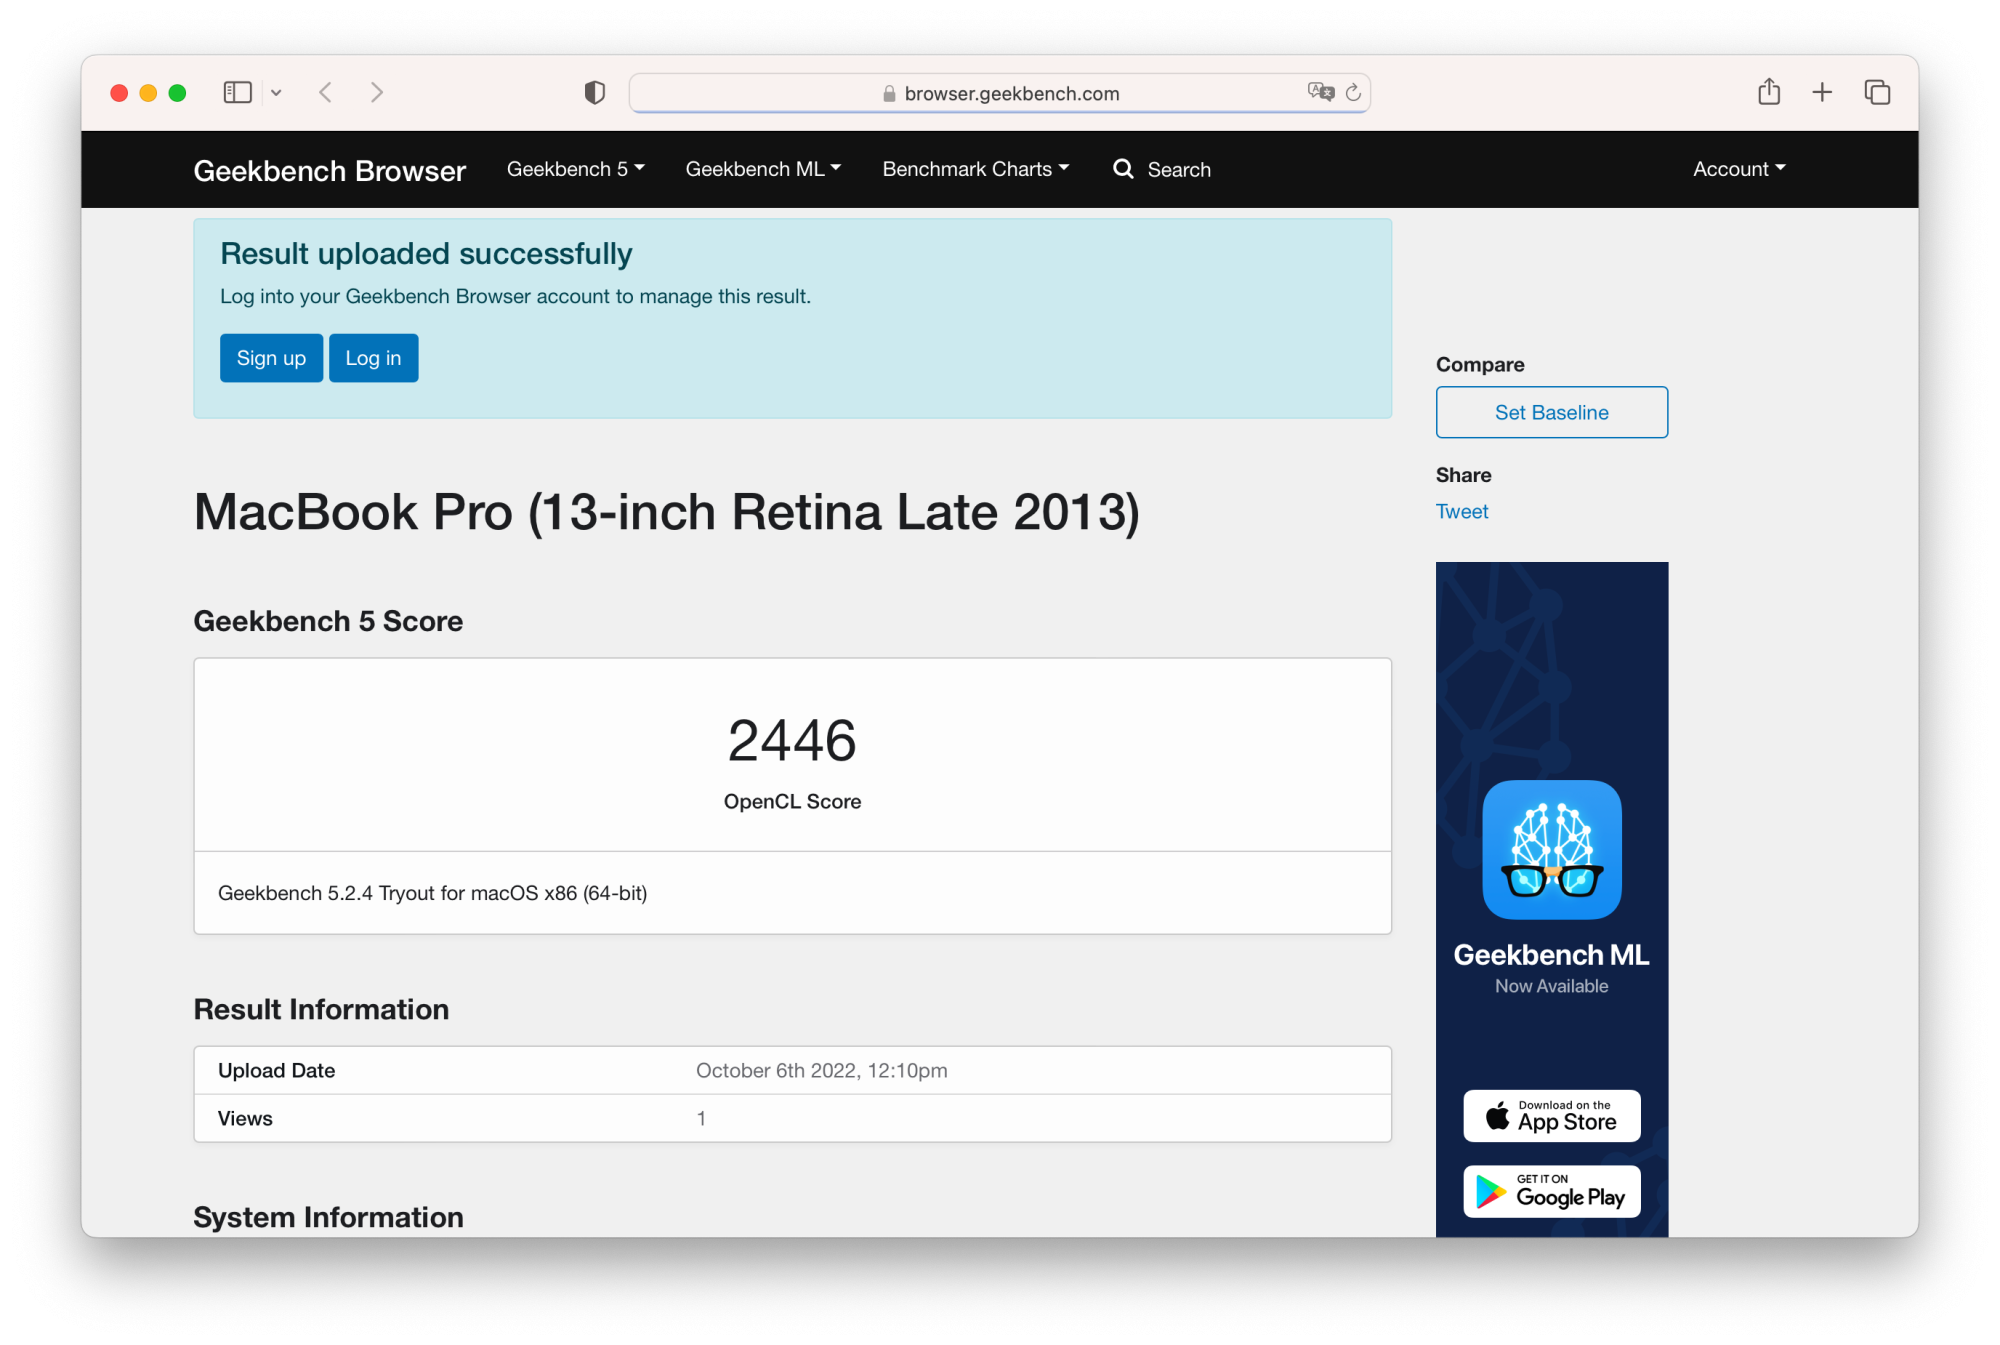This screenshot has width=2000, height=1345.
Task: Open the Account menu
Action: point(1738,169)
